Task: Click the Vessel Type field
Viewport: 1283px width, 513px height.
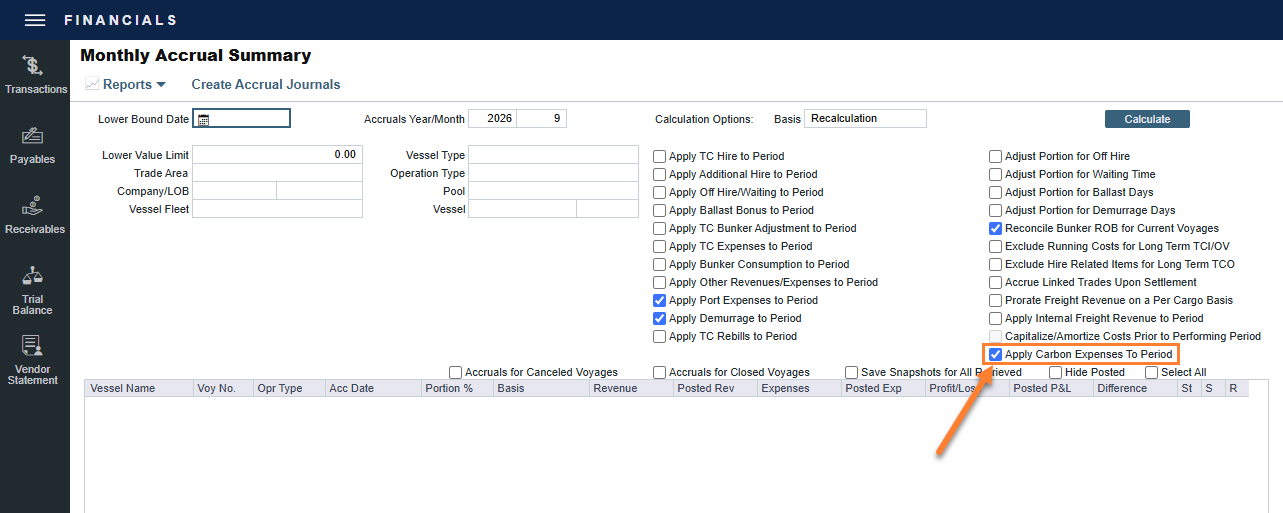Action: pyautogui.click(x=553, y=155)
